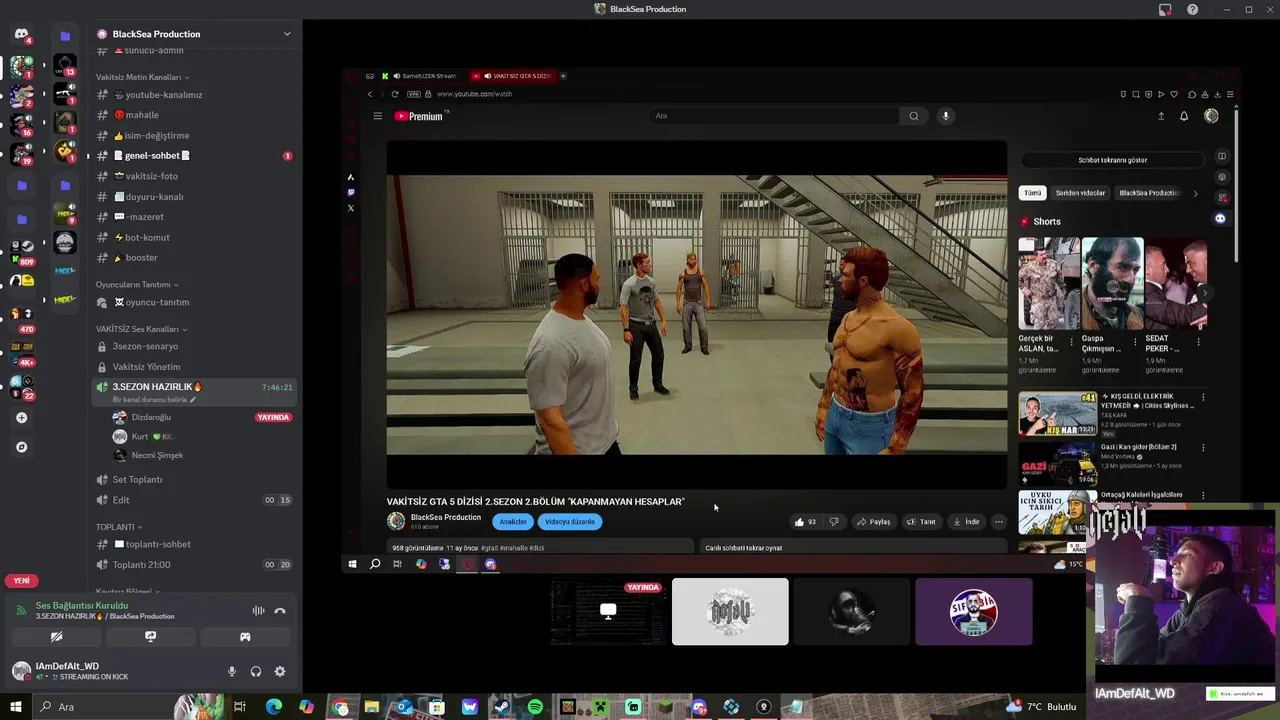Open Discord direct messages home icon
Image resolution: width=1280 pixels, height=720 pixels.
click(x=21, y=34)
